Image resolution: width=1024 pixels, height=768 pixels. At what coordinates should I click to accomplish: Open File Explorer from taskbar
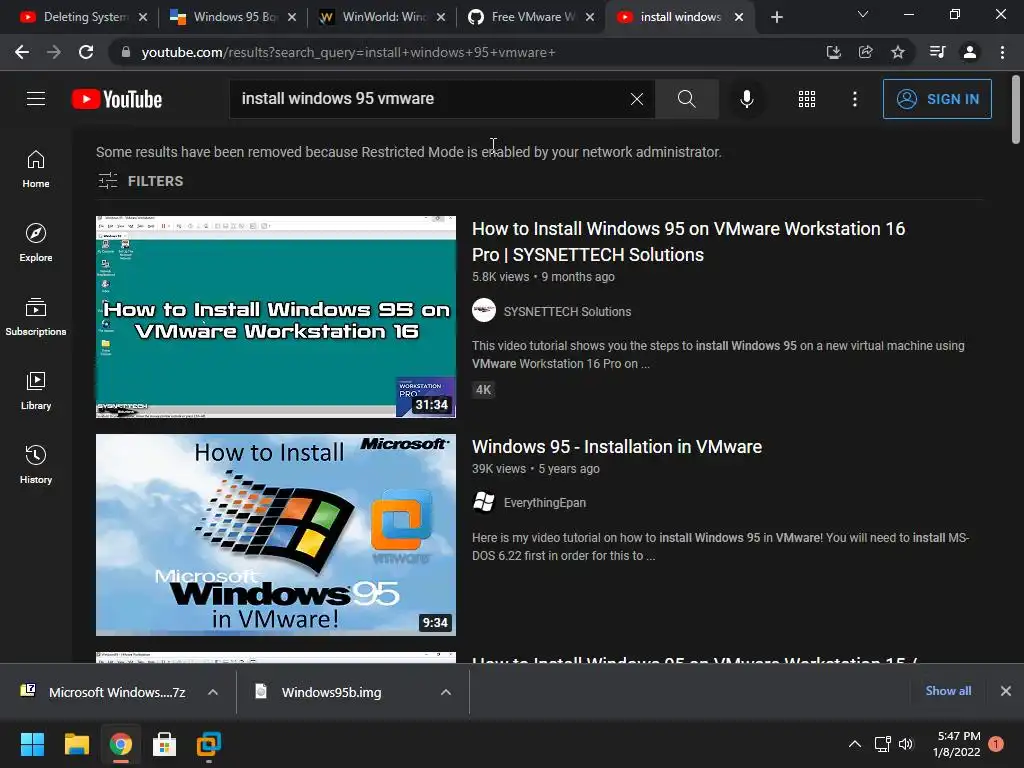(x=76, y=744)
